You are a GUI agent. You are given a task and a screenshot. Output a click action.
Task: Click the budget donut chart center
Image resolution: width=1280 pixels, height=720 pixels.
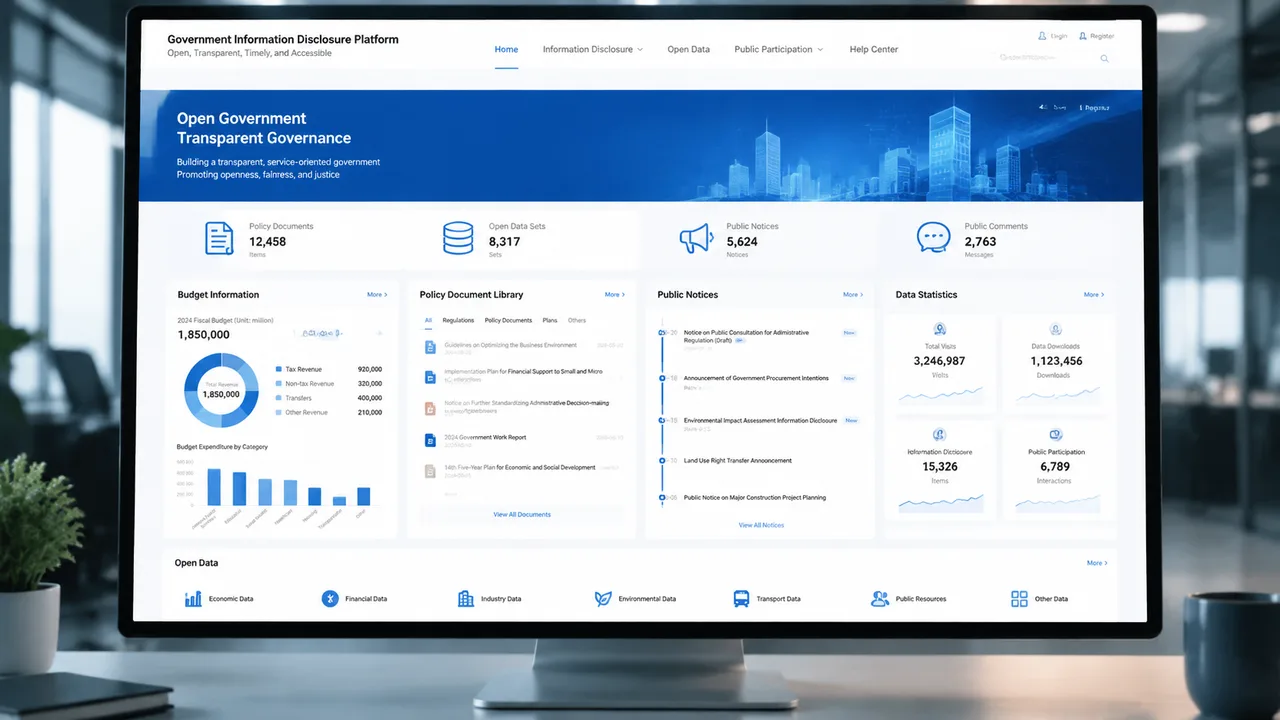pyautogui.click(x=220, y=390)
